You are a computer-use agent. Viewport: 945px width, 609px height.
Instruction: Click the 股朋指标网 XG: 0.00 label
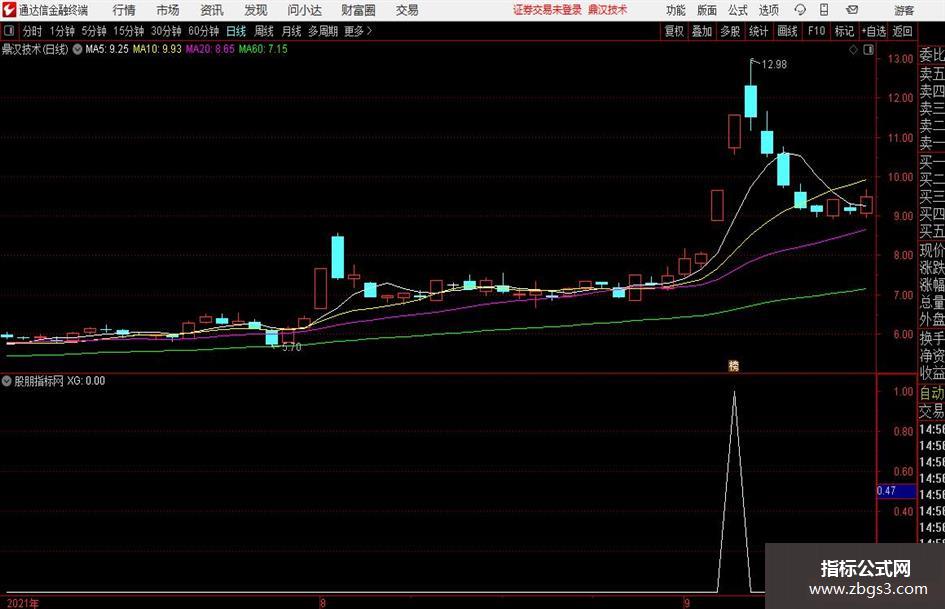coord(60,381)
